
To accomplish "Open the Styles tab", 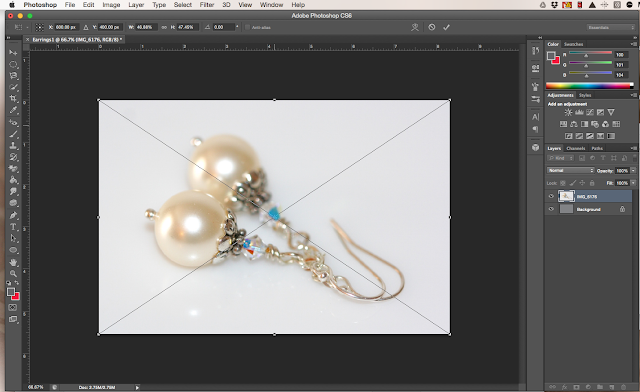I will point(585,95).
